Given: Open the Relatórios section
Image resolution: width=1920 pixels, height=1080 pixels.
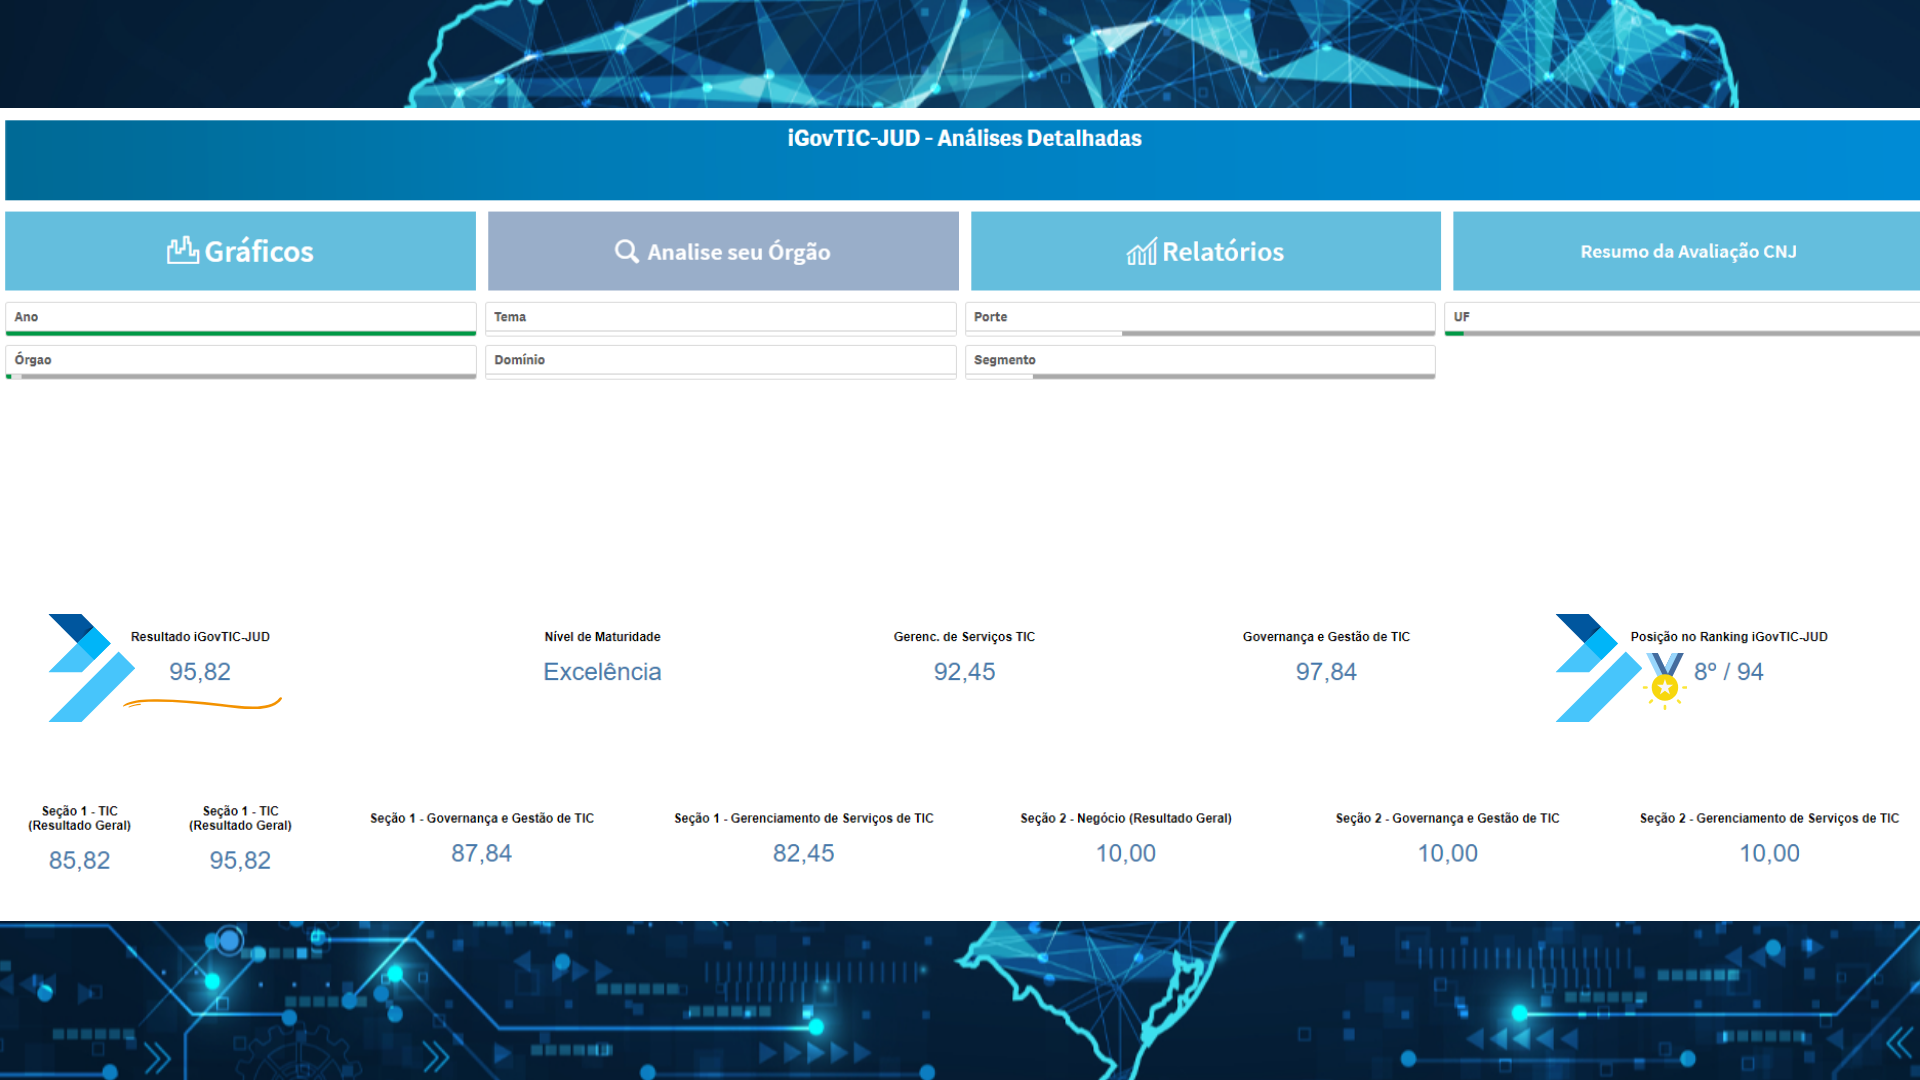Looking at the screenshot, I should coord(1222,252).
